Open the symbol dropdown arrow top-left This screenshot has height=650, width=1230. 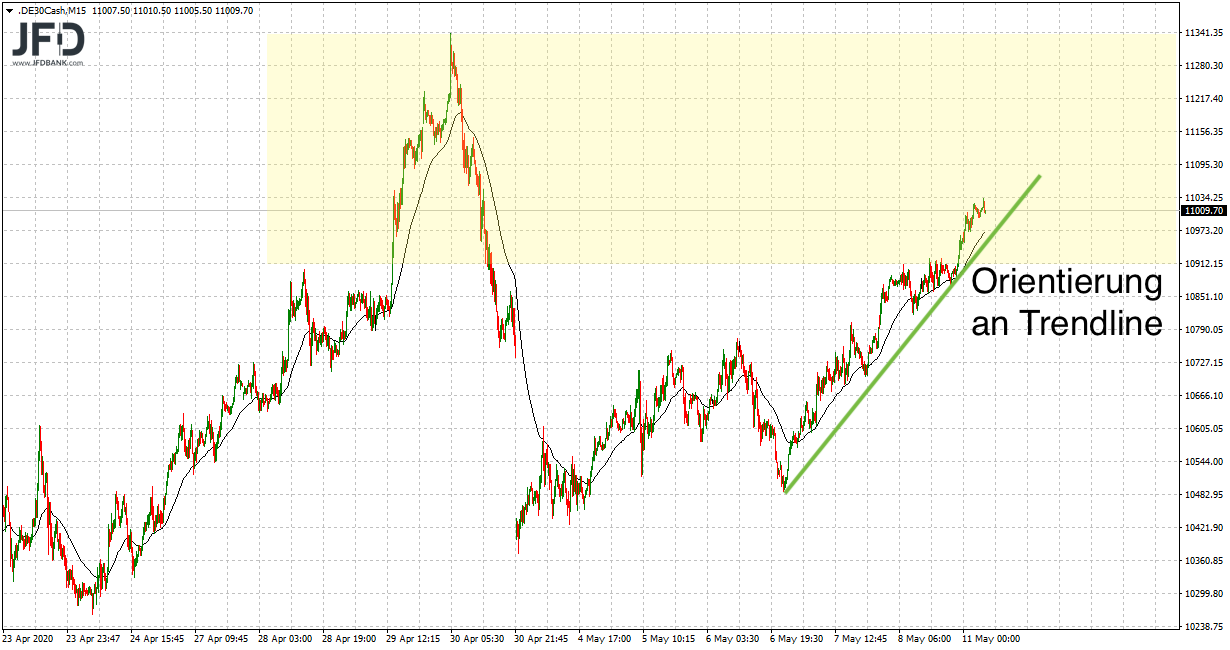[9, 8]
